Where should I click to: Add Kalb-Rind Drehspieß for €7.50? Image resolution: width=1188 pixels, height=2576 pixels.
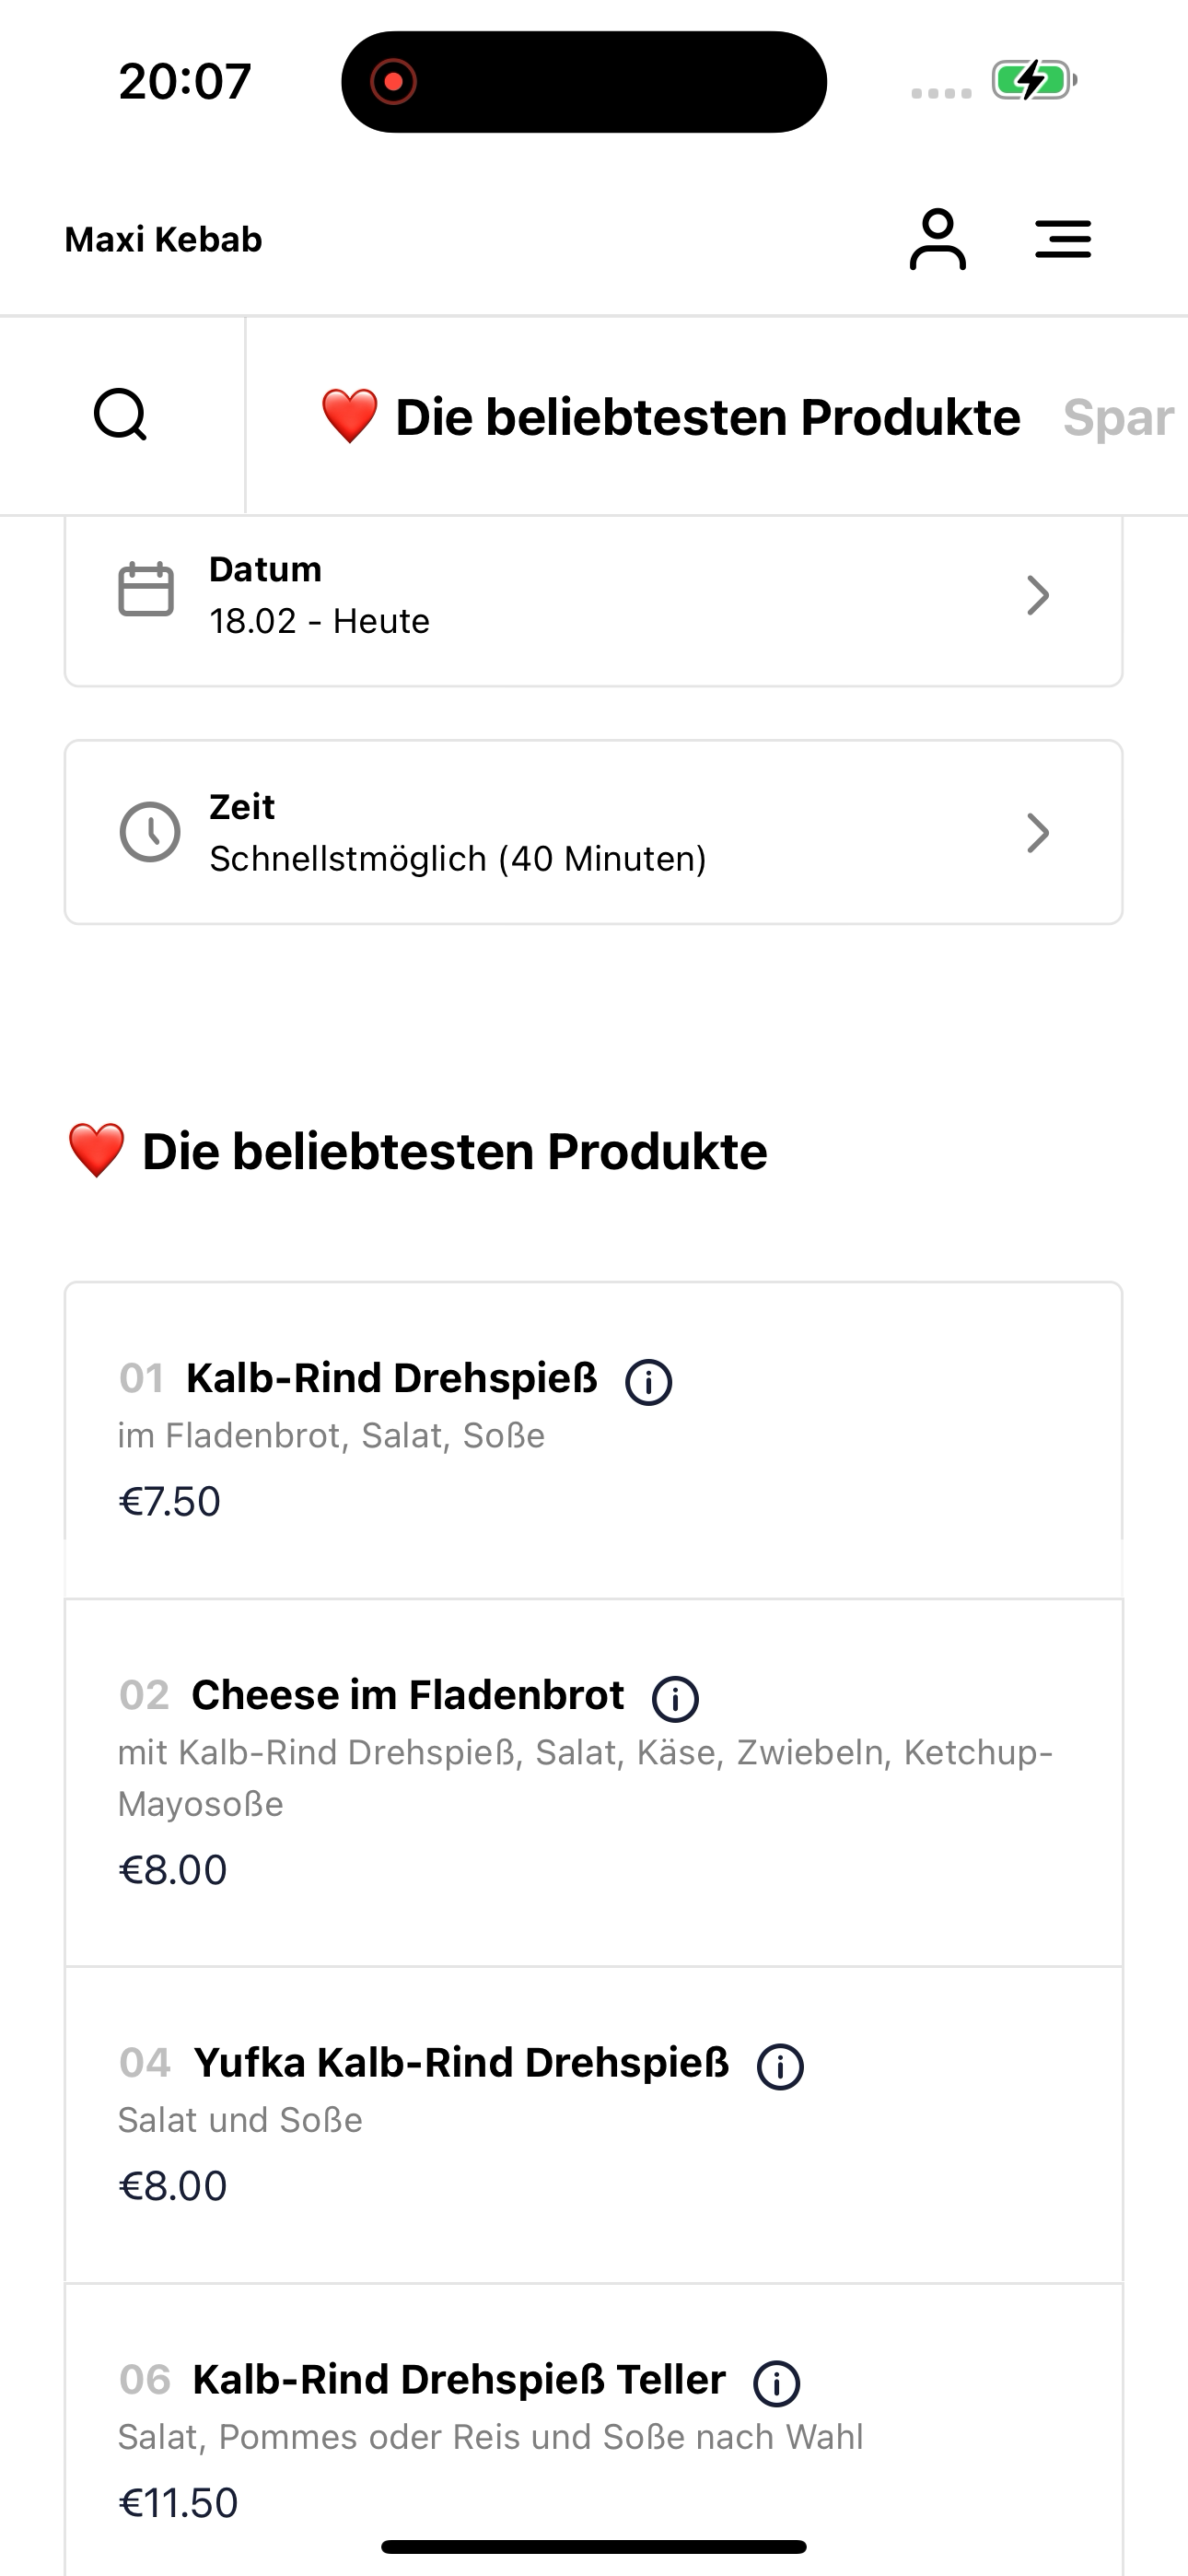coord(594,1440)
